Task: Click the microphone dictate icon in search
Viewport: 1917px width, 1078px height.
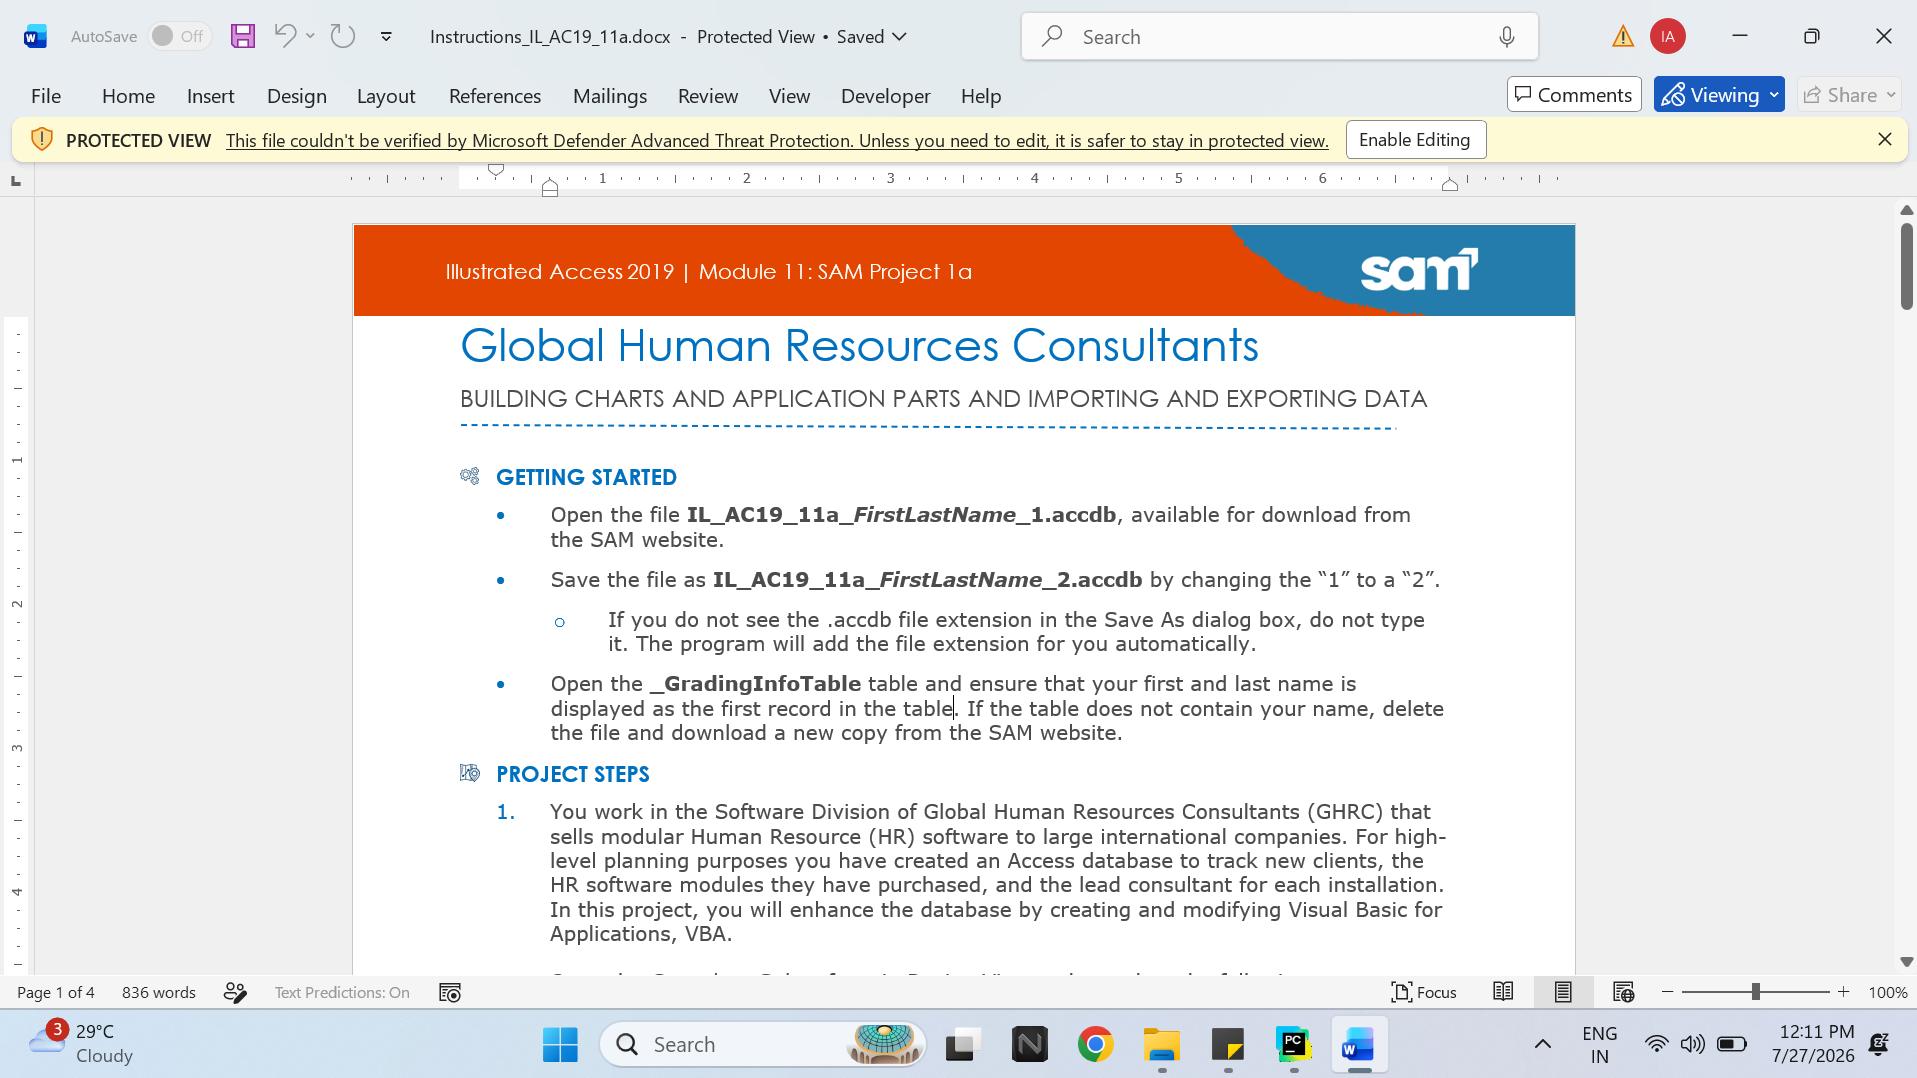Action: 1507,37
